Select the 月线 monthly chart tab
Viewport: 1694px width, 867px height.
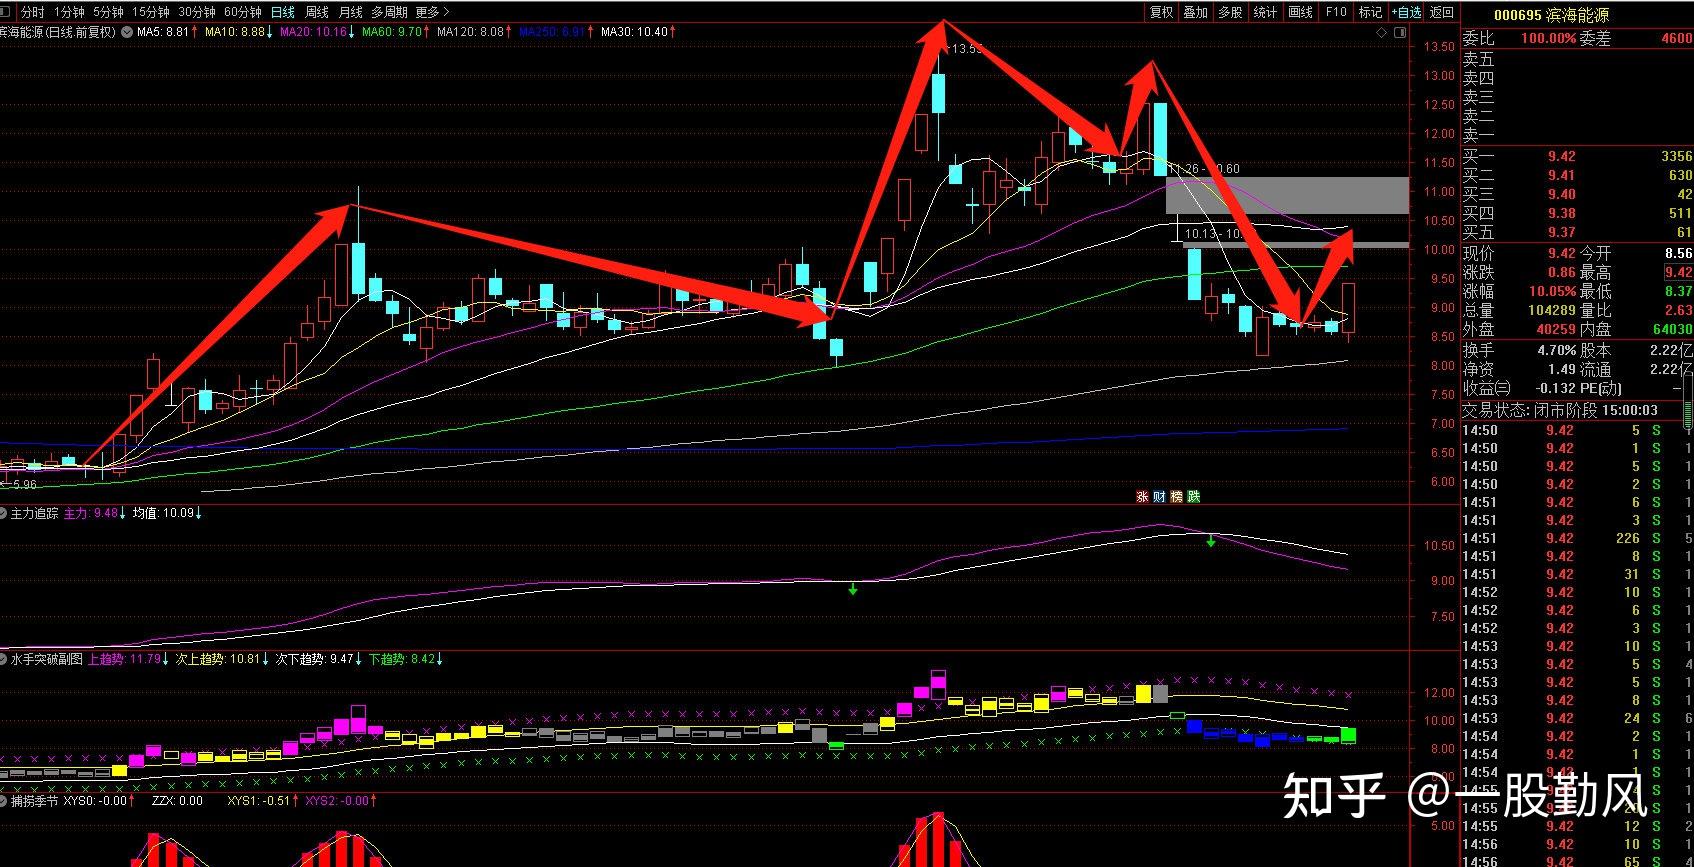coord(351,12)
